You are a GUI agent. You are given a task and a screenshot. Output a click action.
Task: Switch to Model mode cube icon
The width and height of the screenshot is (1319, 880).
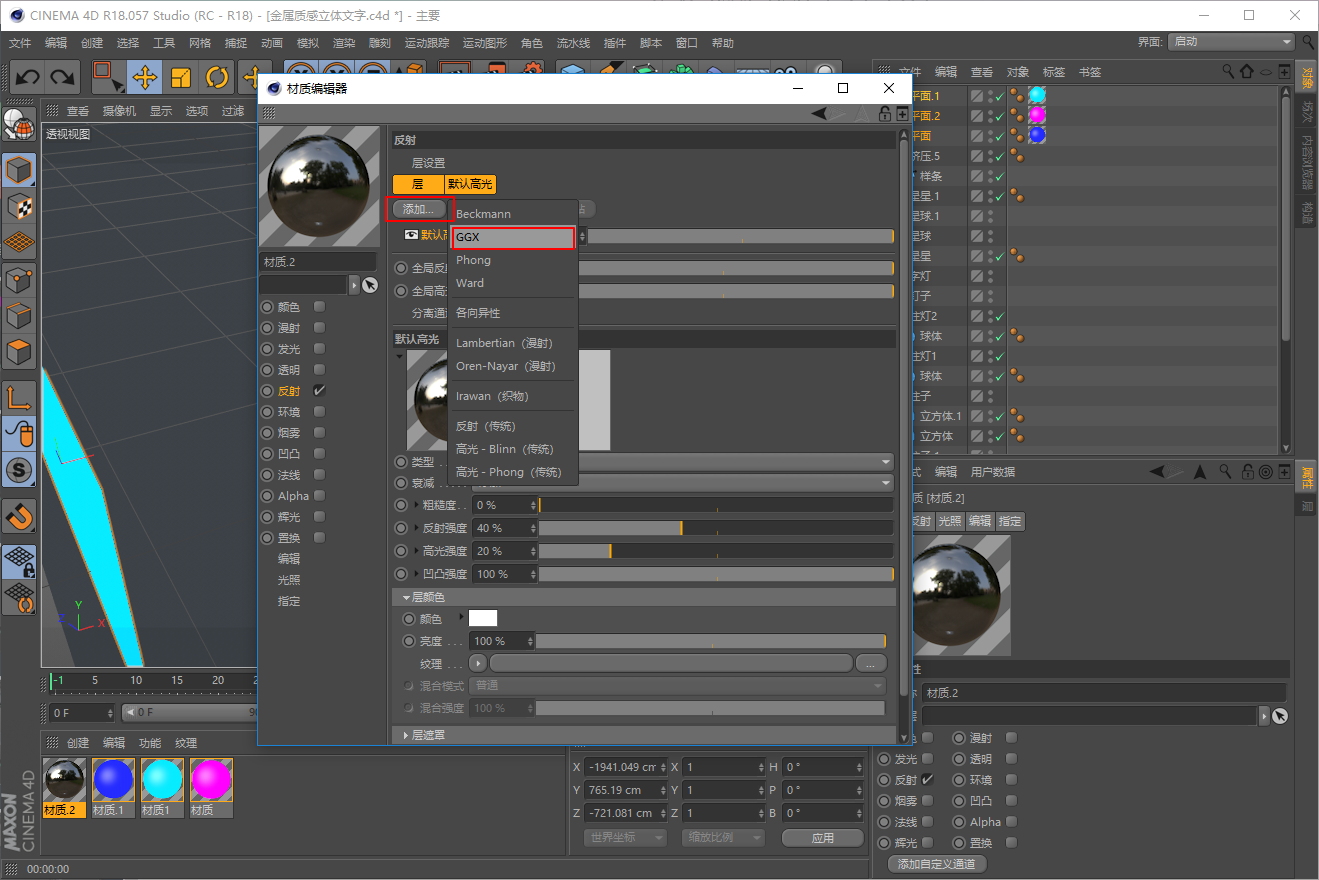pos(20,170)
